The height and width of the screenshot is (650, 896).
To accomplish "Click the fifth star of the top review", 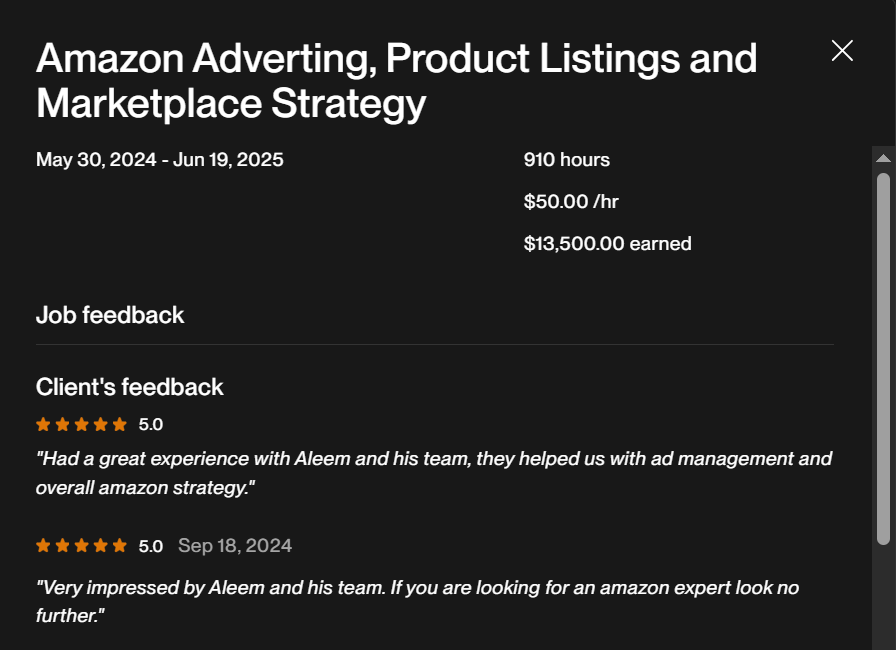I will 120,424.
